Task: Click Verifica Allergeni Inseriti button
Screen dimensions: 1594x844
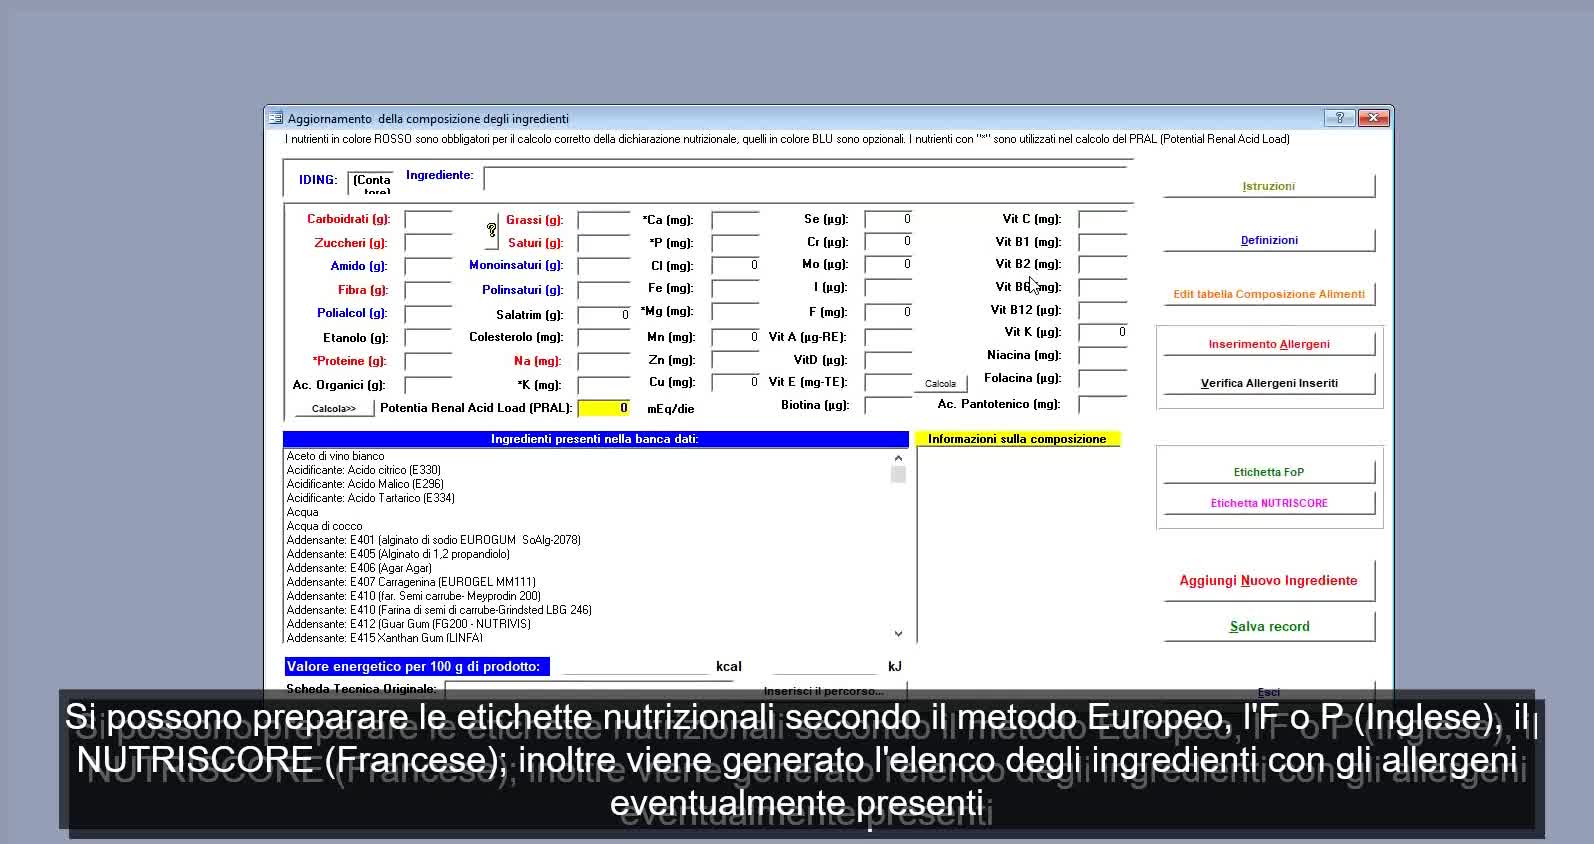Action: coord(1269,383)
